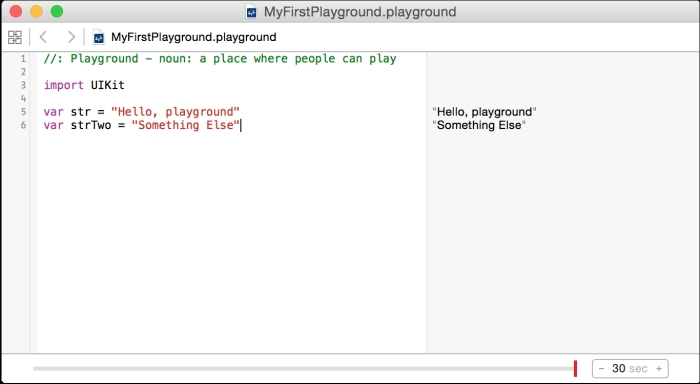The width and height of the screenshot is (700, 384).
Task: Click UIKit in the import statement
Action: pyautogui.click(x=108, y=85)
